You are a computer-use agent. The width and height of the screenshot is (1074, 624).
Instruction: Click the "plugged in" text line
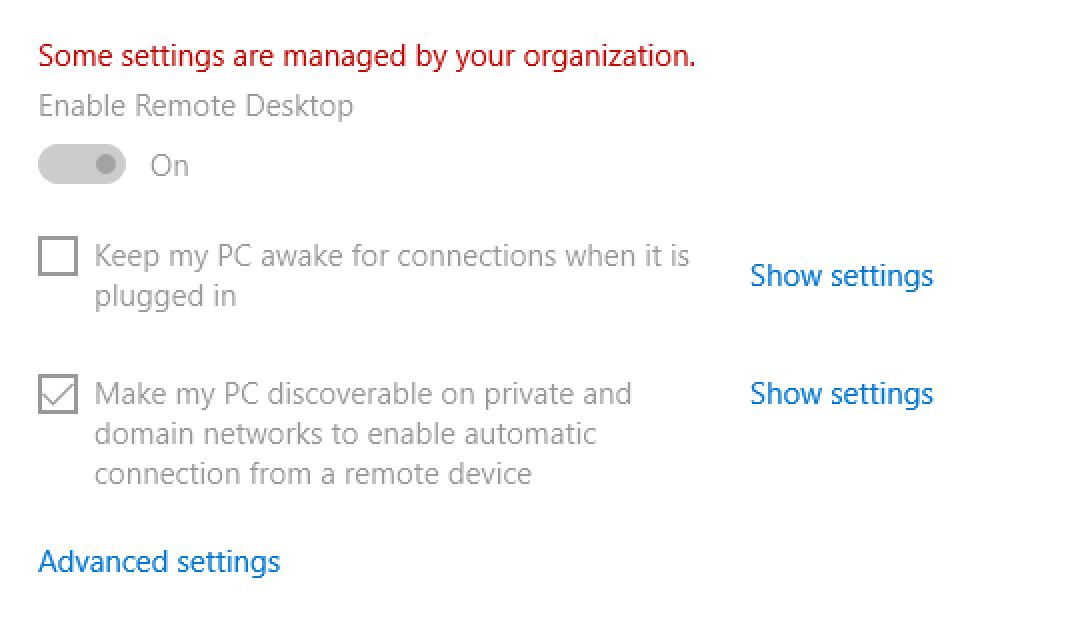165,296
